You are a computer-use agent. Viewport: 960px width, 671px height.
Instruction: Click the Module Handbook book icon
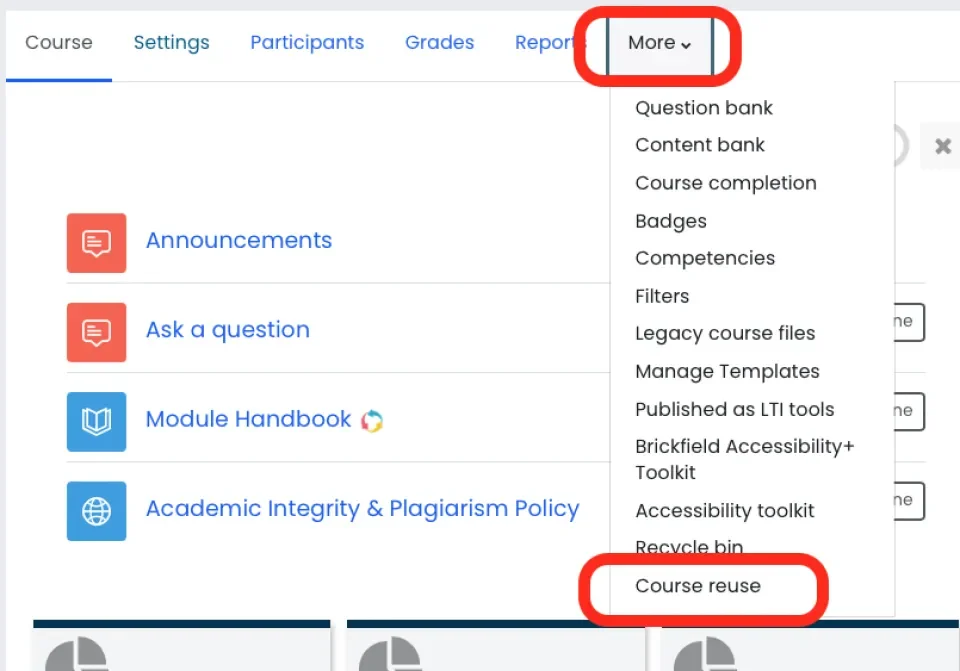tap(97, 422)
